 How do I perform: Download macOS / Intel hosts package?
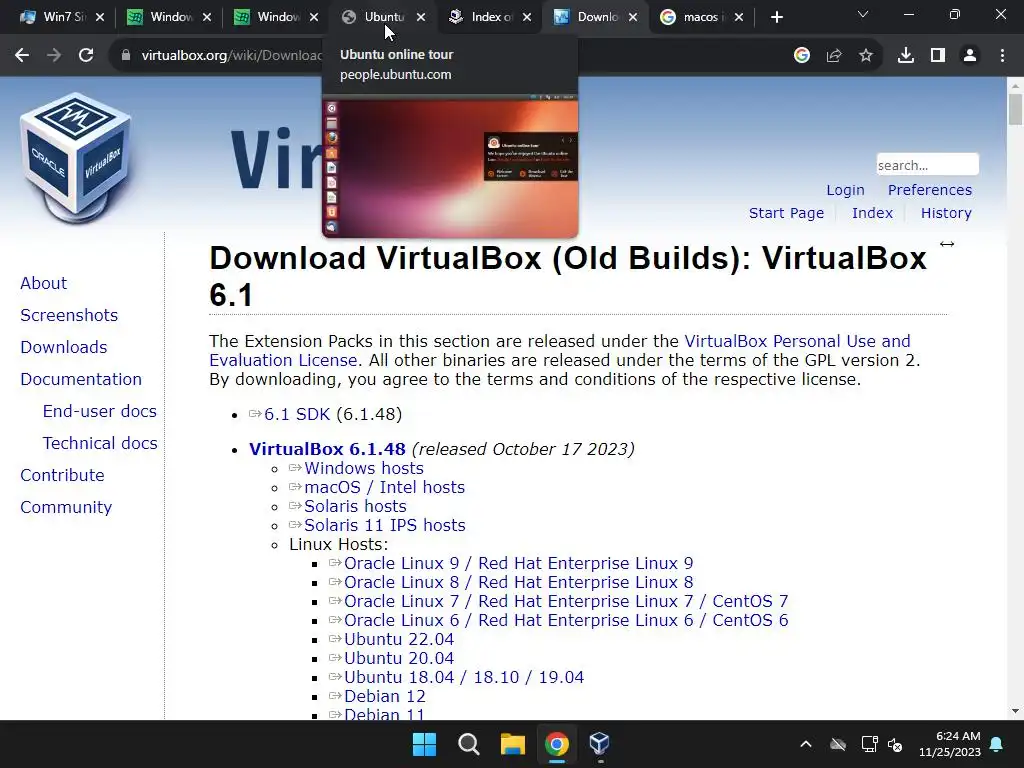[384, 487]
